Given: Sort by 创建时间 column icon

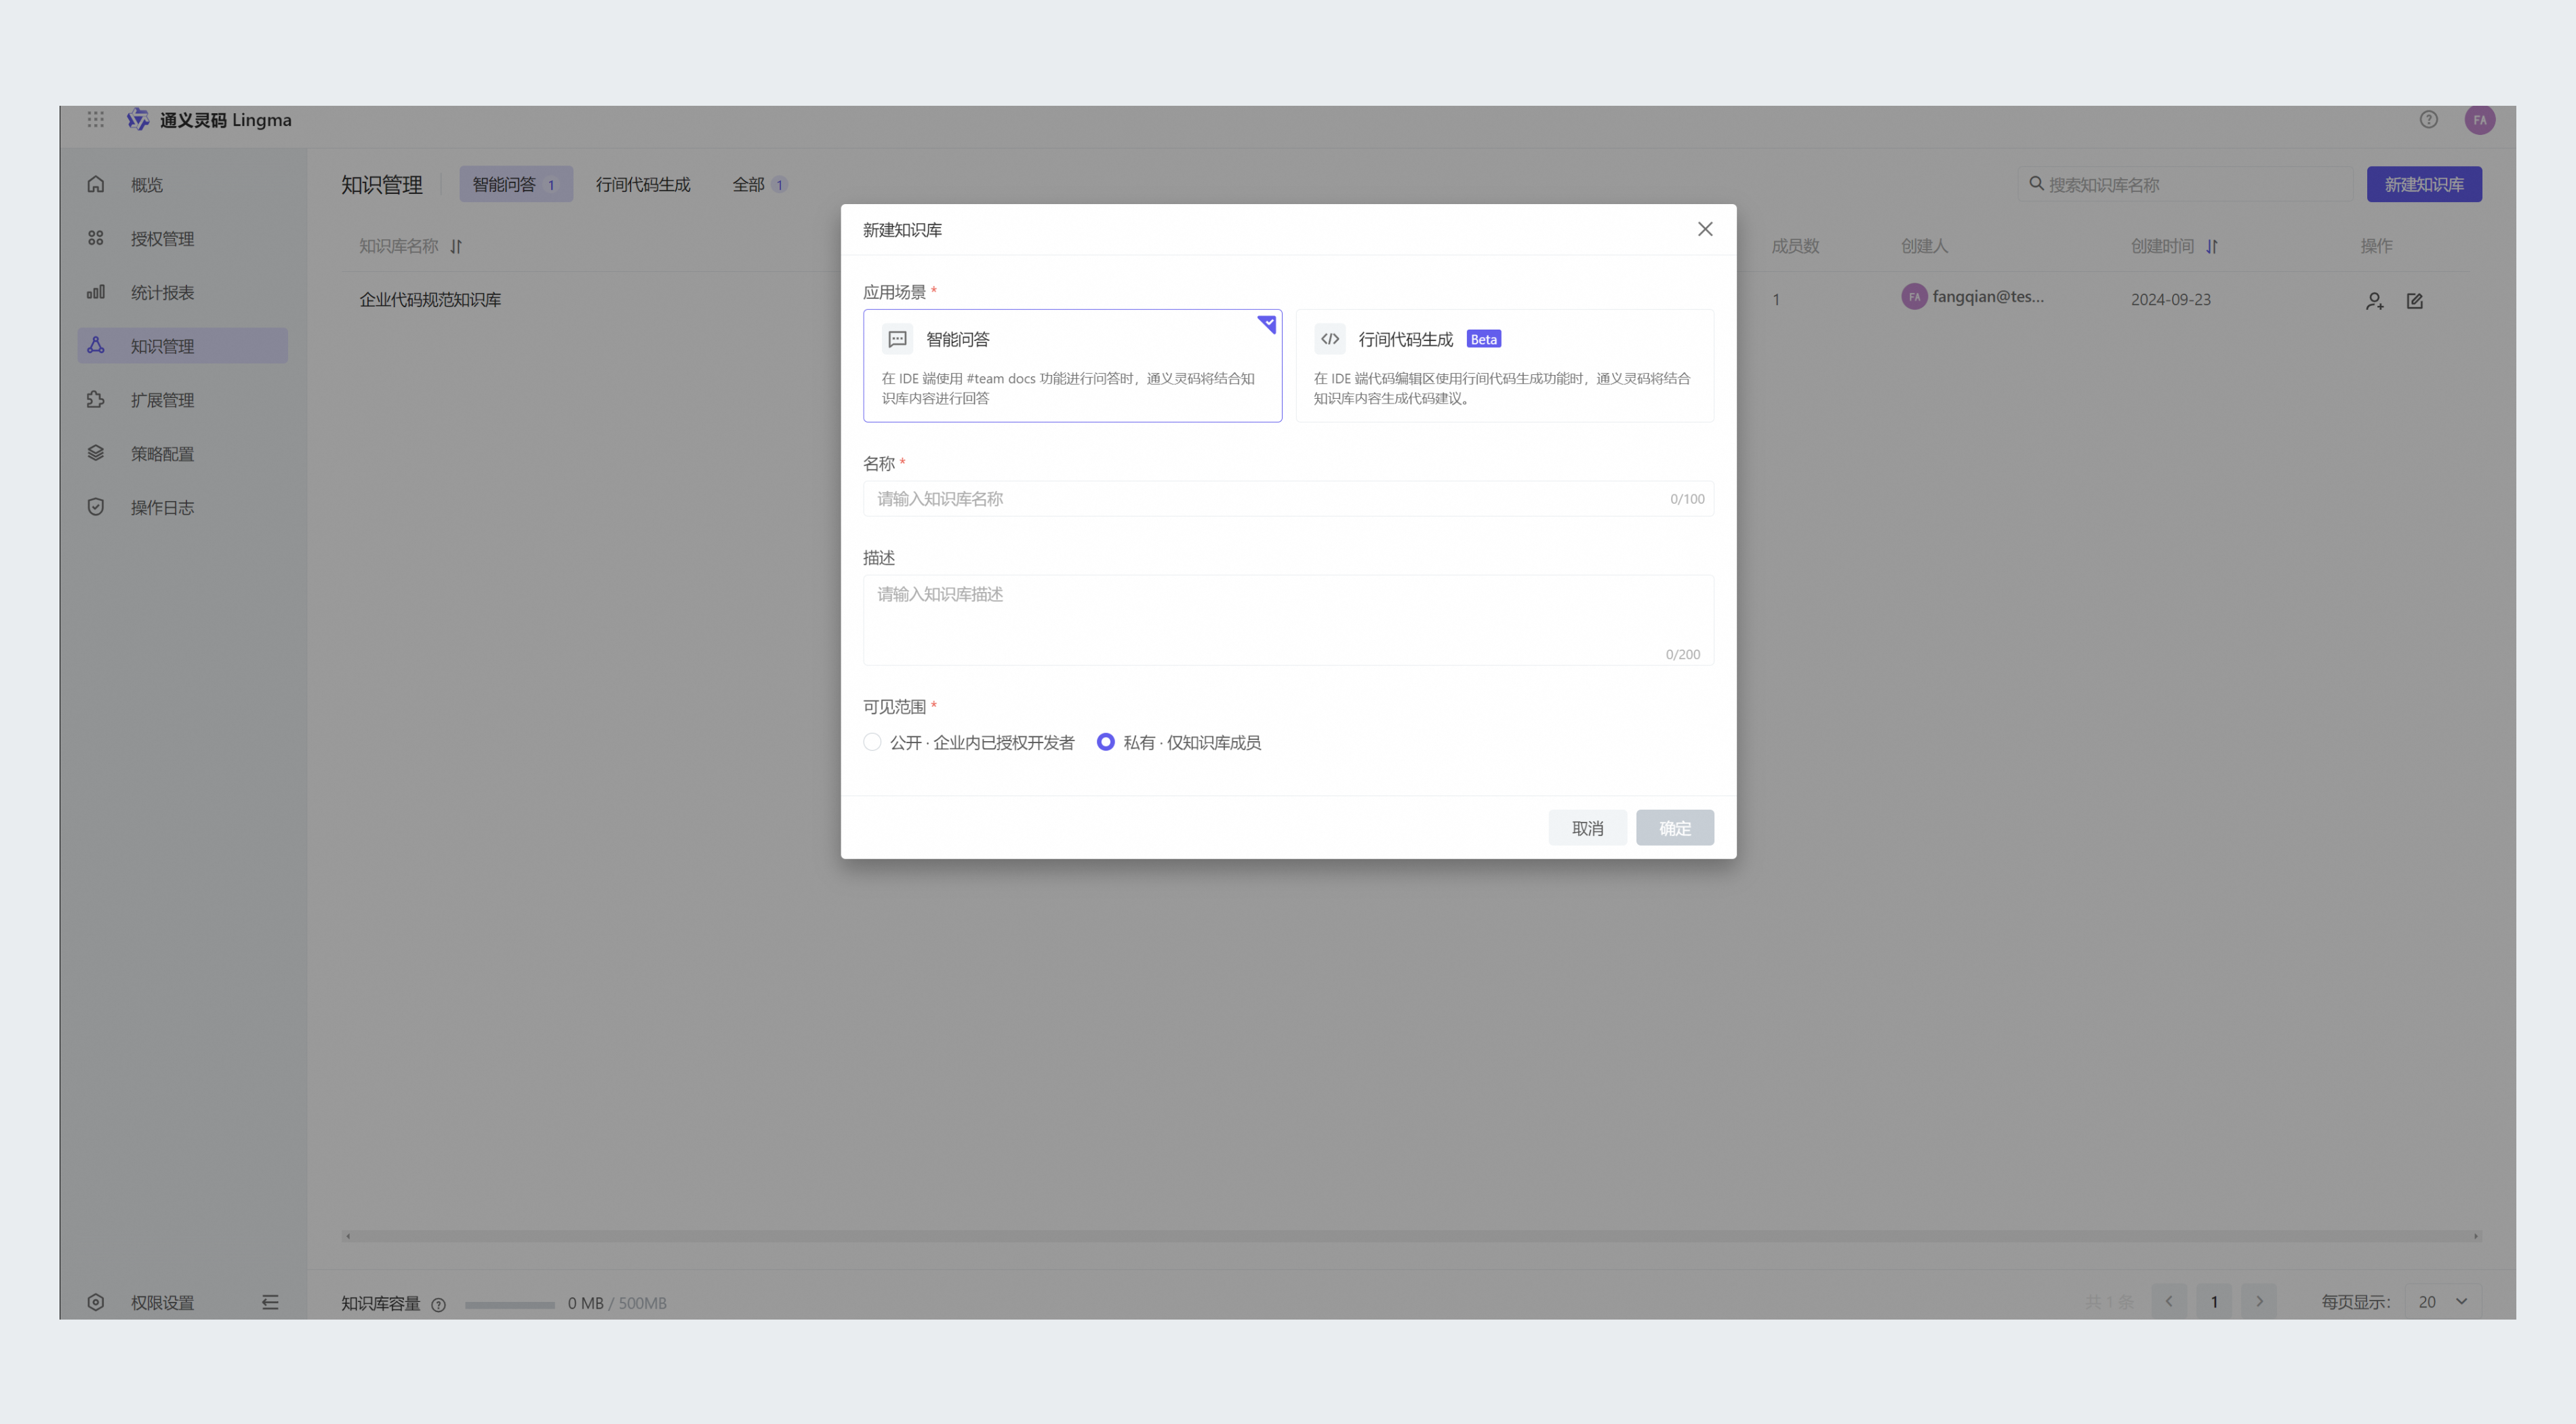Looking at the screenshot, I should (2211, 246).
